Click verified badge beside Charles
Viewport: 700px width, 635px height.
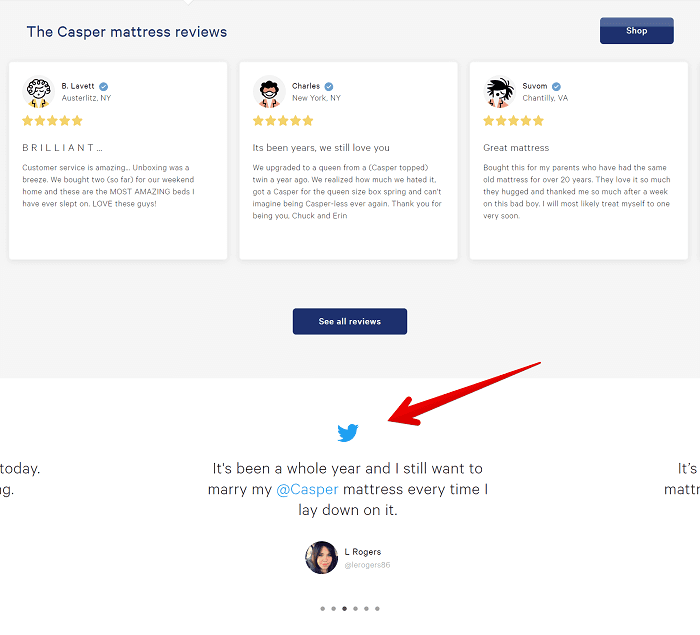pos(329,87)
